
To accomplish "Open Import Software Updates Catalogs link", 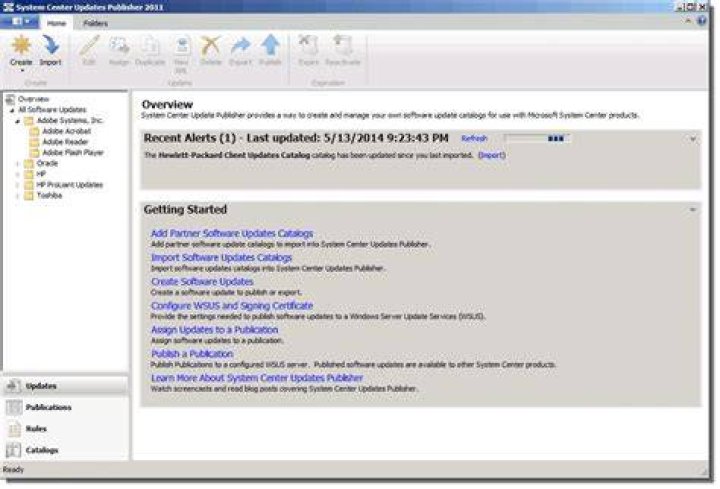I will pos(221,258).
